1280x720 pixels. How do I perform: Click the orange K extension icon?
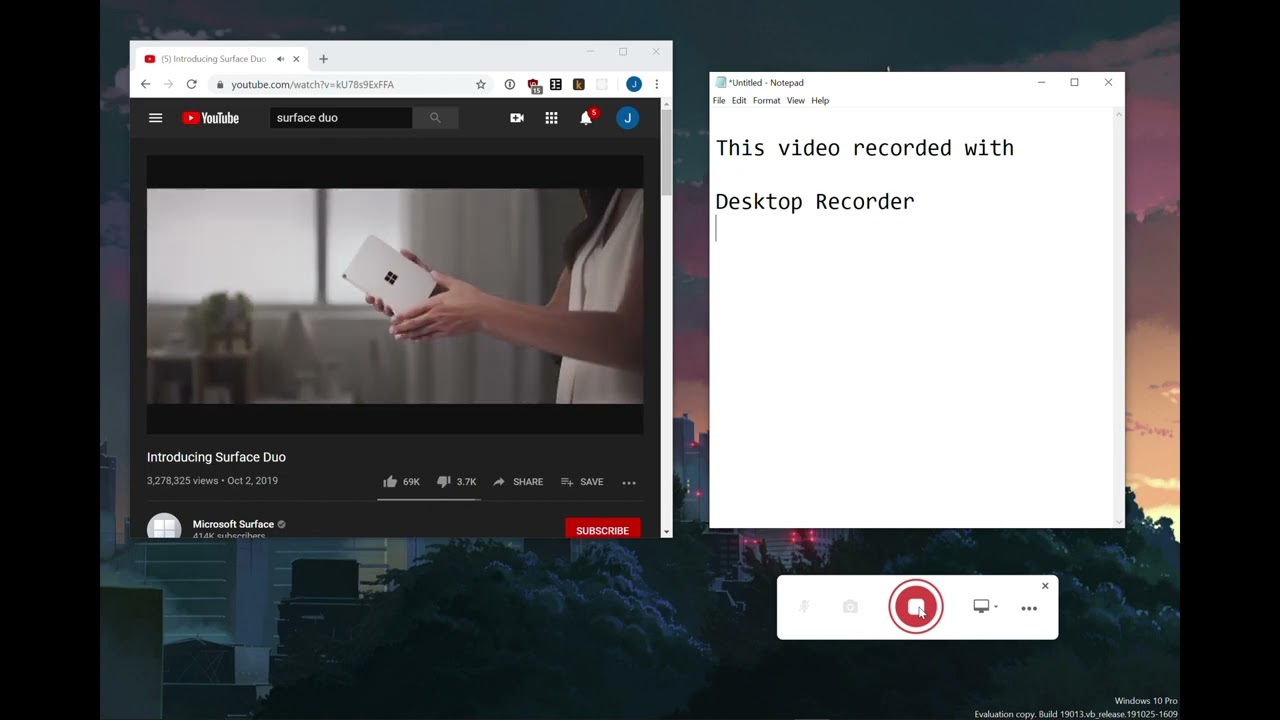coord(578,85)
